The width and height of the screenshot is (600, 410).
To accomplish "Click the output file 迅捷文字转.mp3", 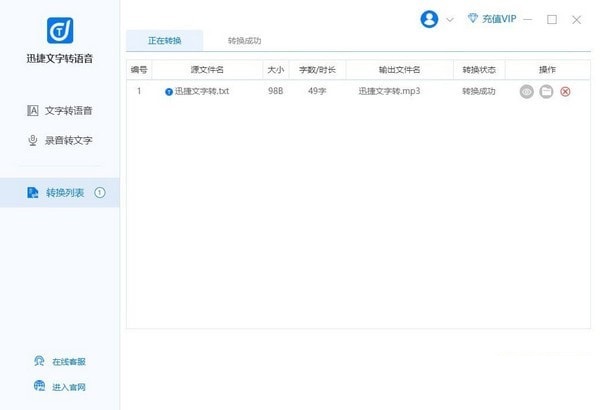I will pyautogui.click(x=389, y=91).
